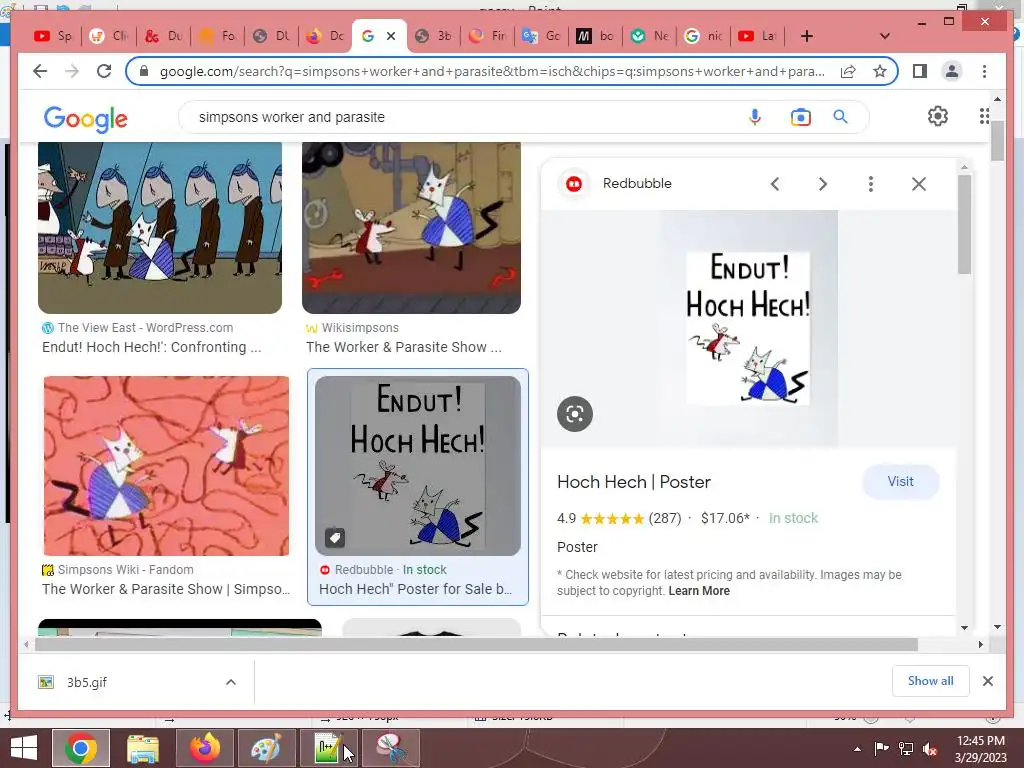This screenshot has height=768, width=1024.
Task: Start voice search with microphone
Action: pos(754,117)
